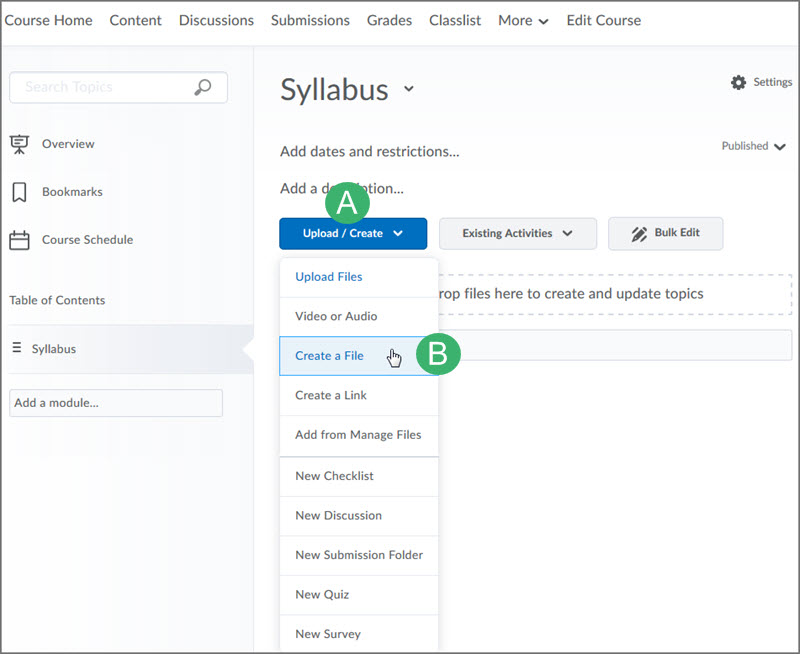
Task: Choose New Survey menu item
Action: point(359,634)
